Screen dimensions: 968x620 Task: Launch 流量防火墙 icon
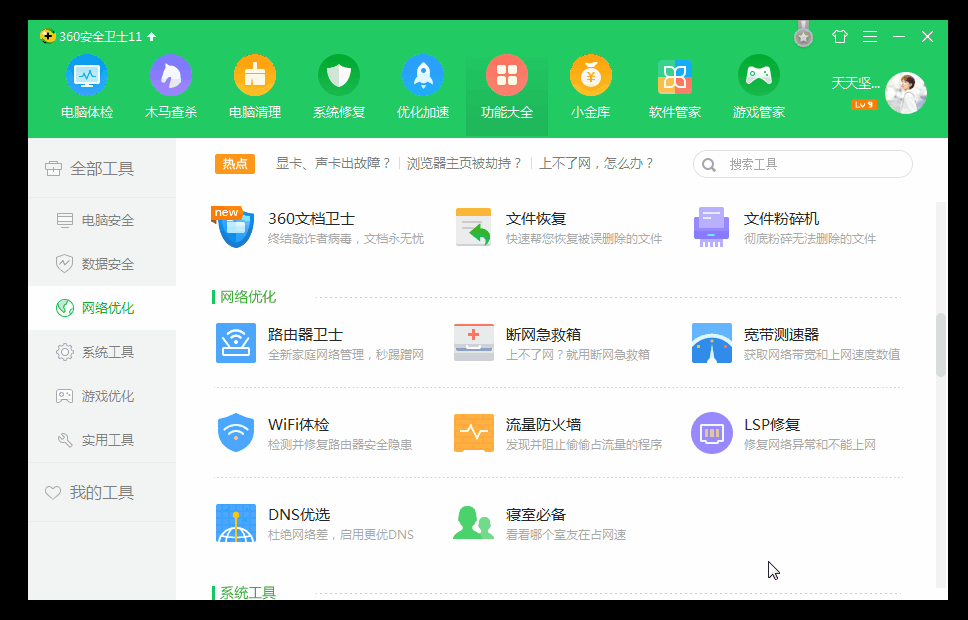pyautogui.click(x=474, y=433)
